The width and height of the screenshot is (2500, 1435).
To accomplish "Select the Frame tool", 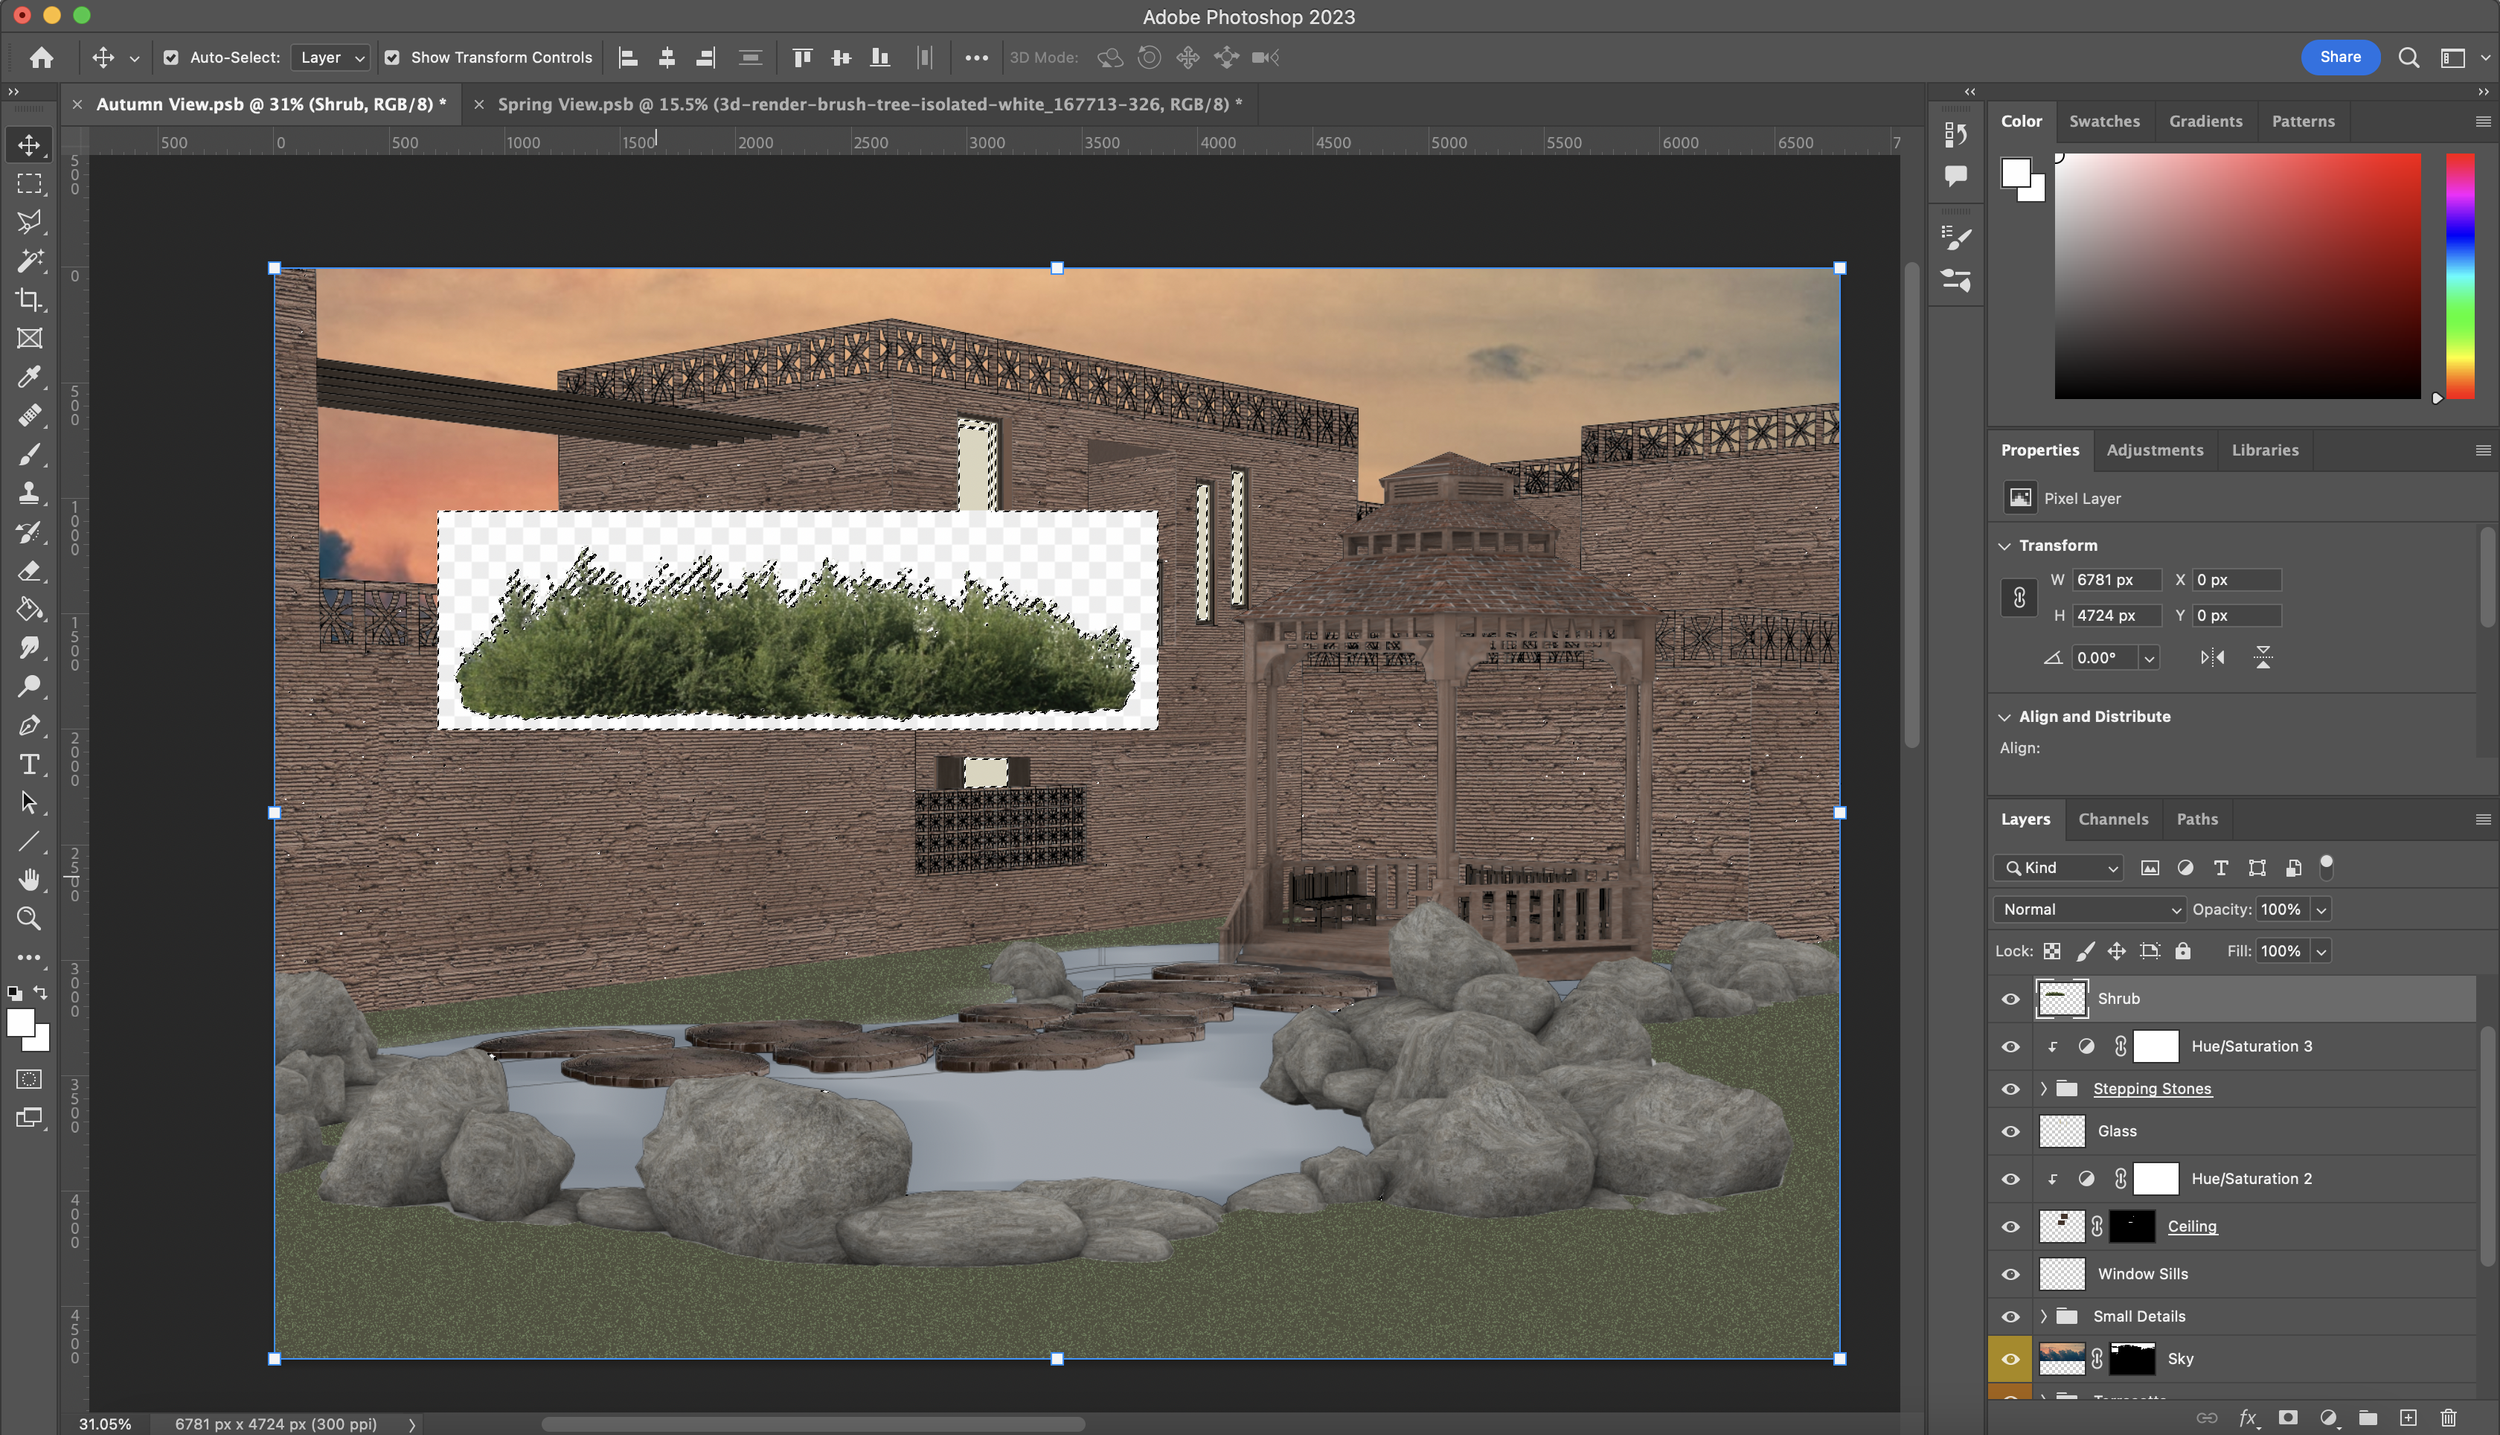I will (29, 339).
